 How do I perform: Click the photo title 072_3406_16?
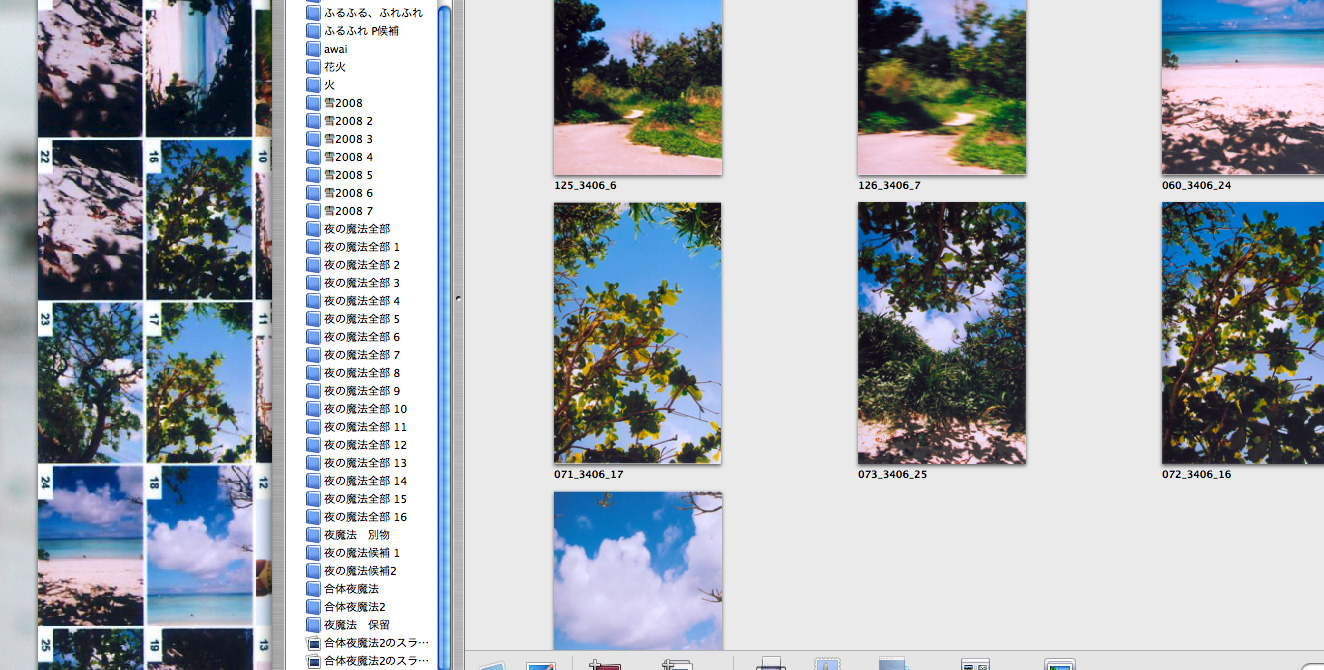click(x=1196, y=475)
